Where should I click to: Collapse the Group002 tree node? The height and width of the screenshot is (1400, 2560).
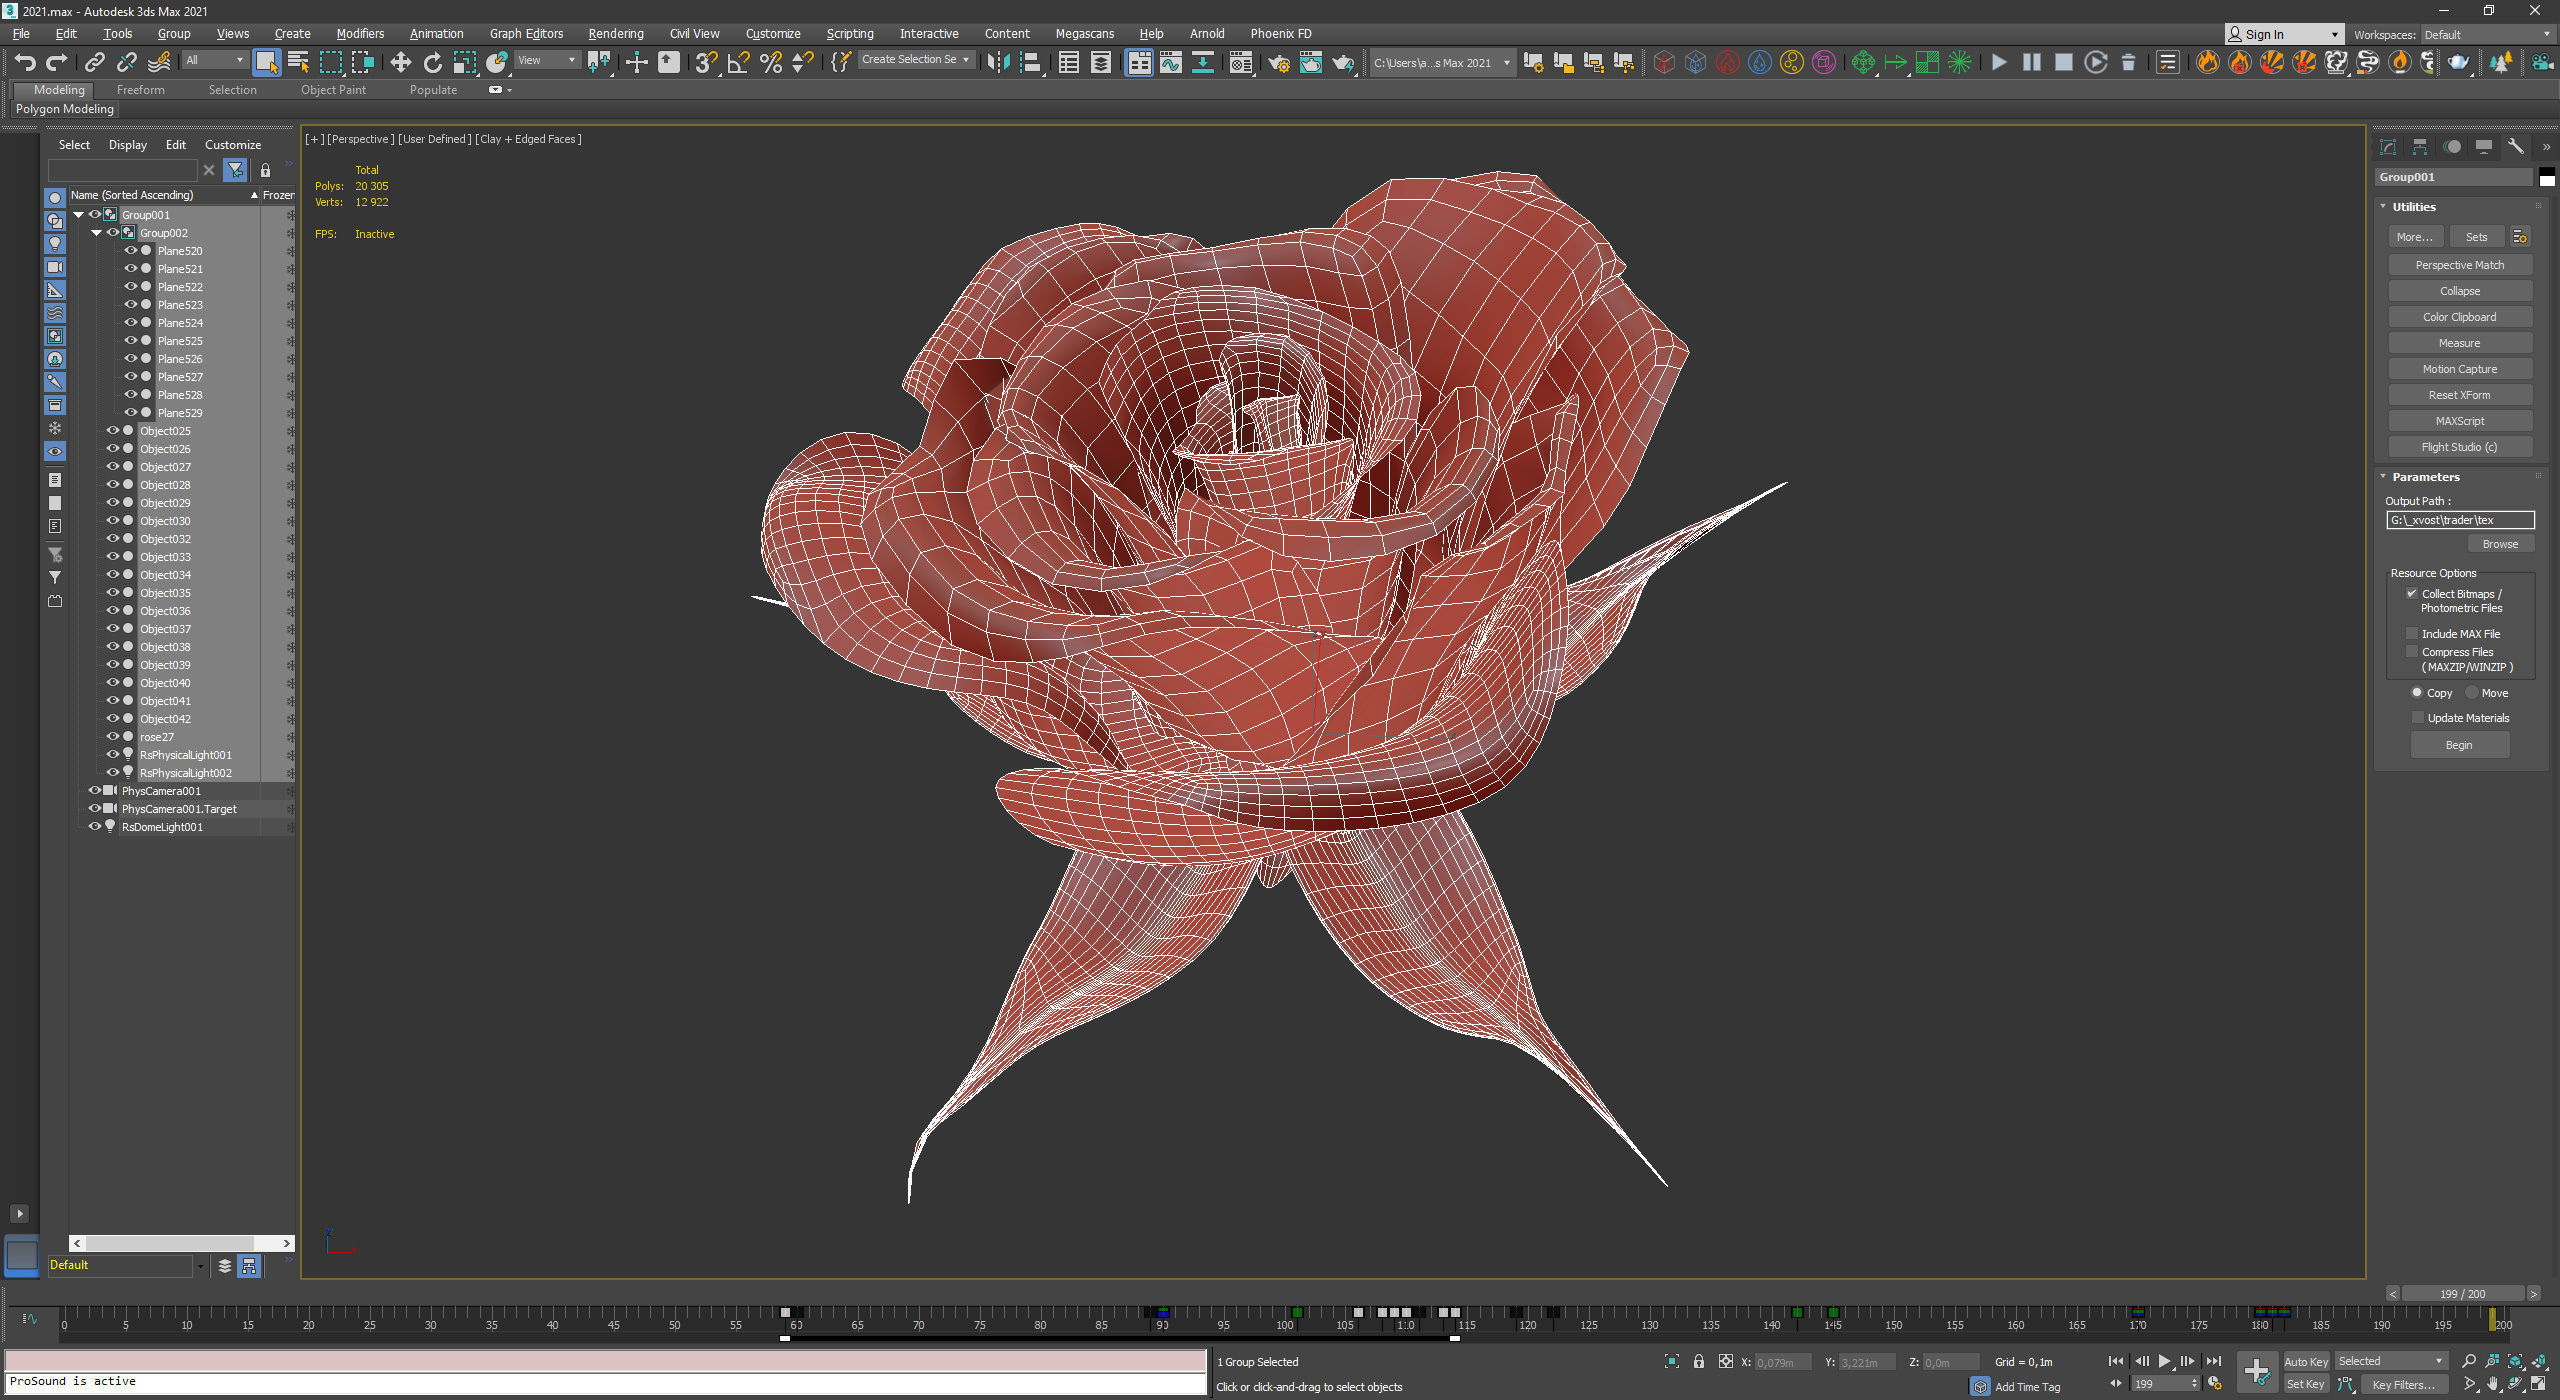(96, 233)
